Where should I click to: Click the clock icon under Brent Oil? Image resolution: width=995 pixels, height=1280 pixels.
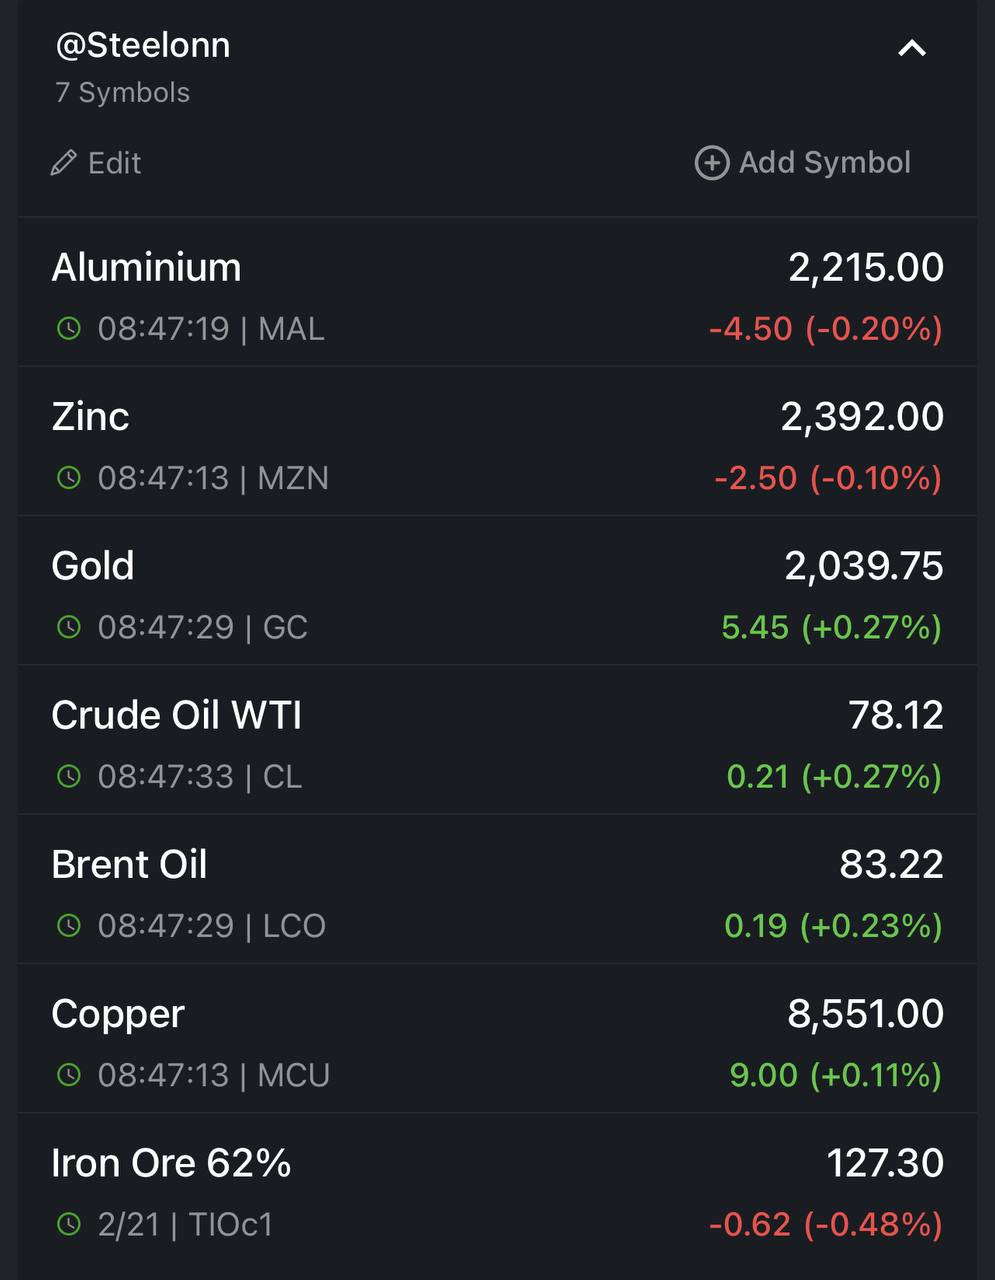tap(68, 925)
